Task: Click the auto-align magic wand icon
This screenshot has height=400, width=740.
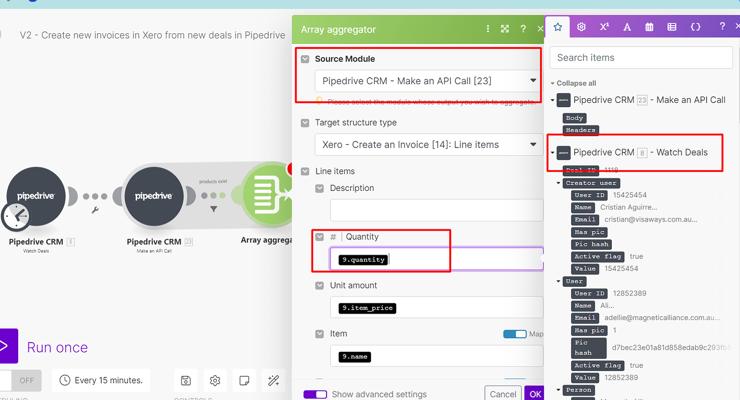Action: (273, 380)
